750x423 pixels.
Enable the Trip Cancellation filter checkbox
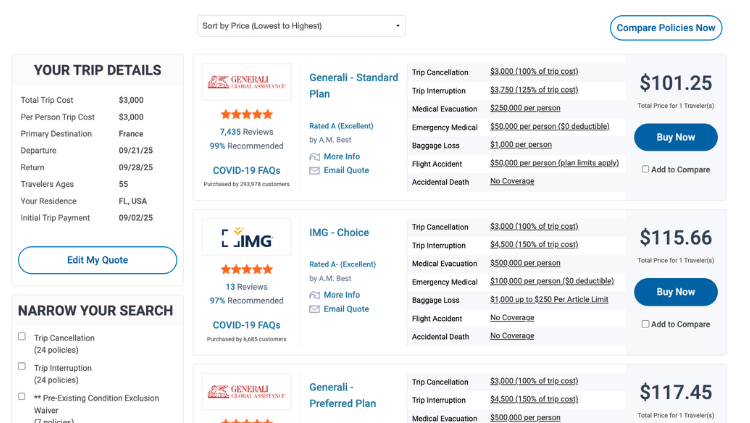click(22, 337)
